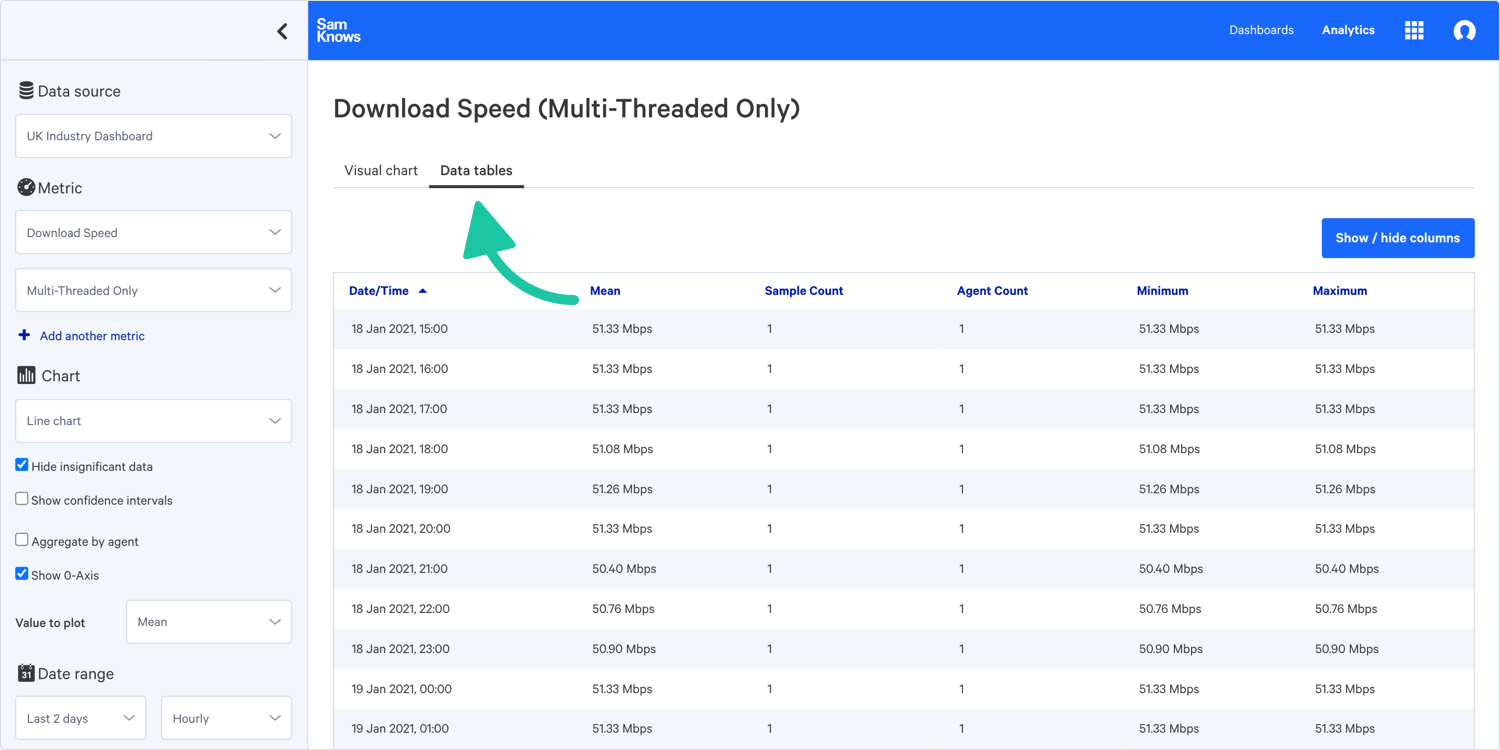This screenshot has height=750, width=1500.
Task: Enable Show confidence intervals
Action: (x=22, y=499)
